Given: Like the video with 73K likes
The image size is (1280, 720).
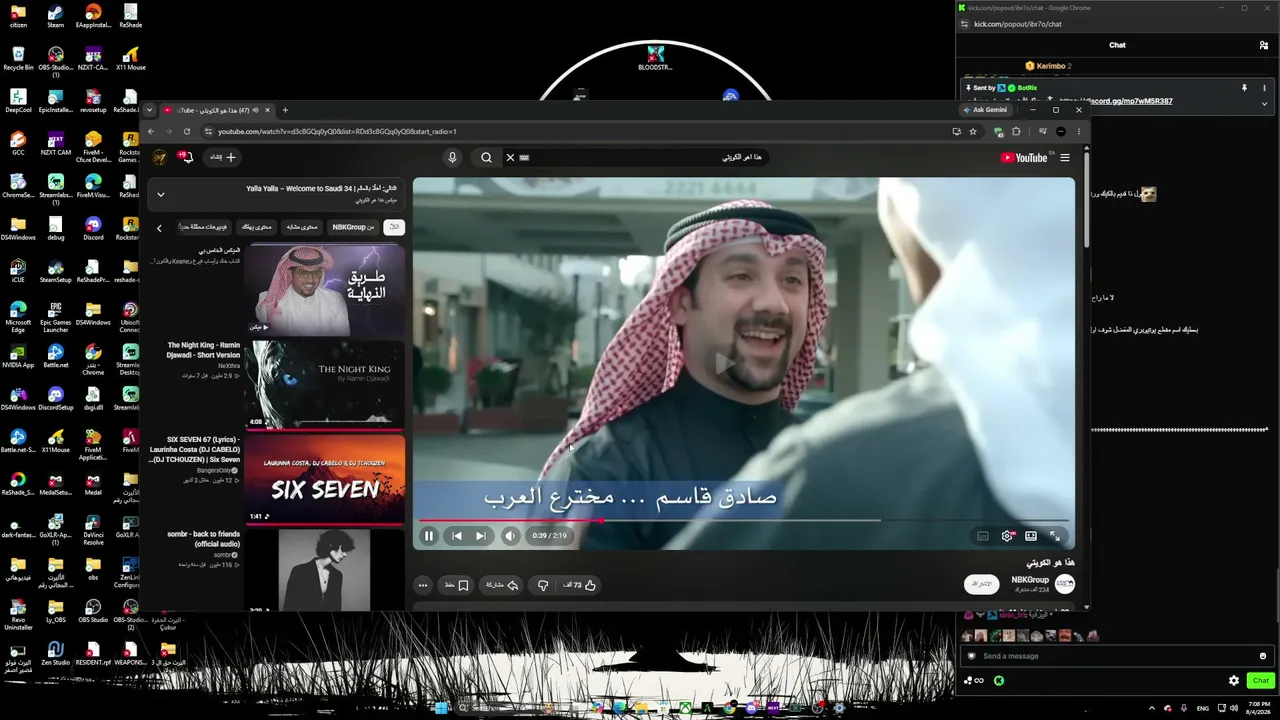Looking at the screenshot, I should pyautogui.click(x=581, y=585).
